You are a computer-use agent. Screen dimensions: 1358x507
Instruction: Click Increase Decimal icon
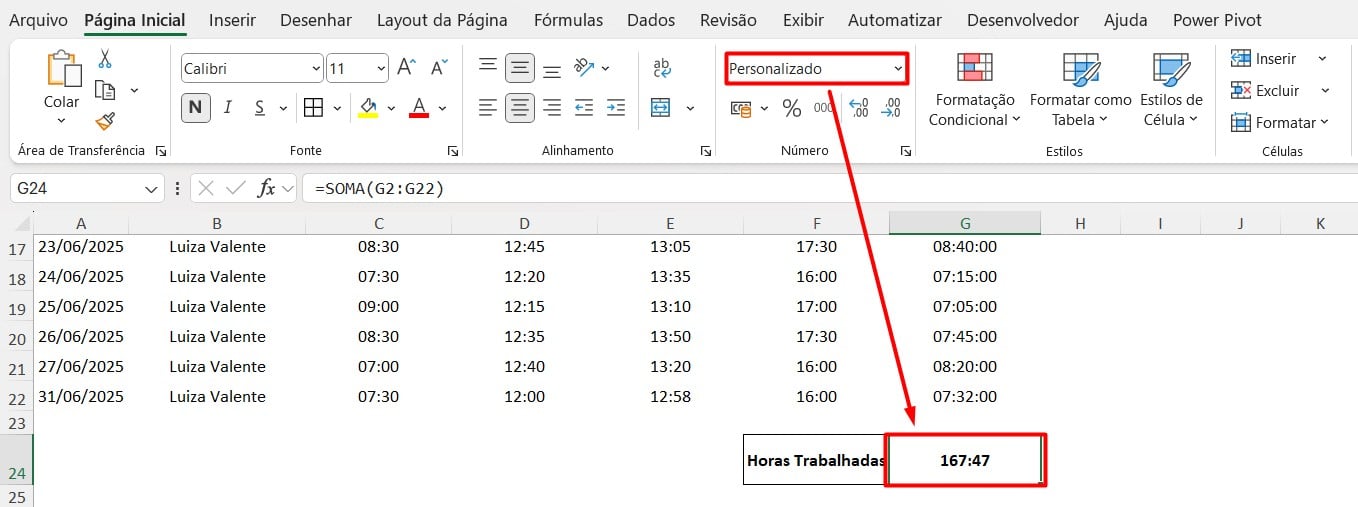pyautogui.click(x=858, y=108)
